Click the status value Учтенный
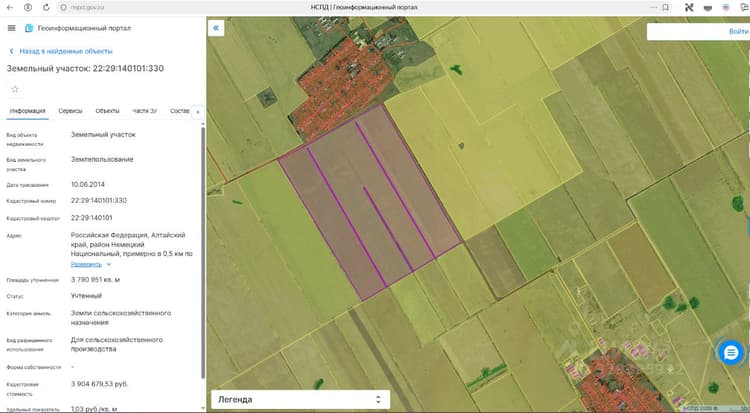The image size is (750, 413). click(86, 296)
